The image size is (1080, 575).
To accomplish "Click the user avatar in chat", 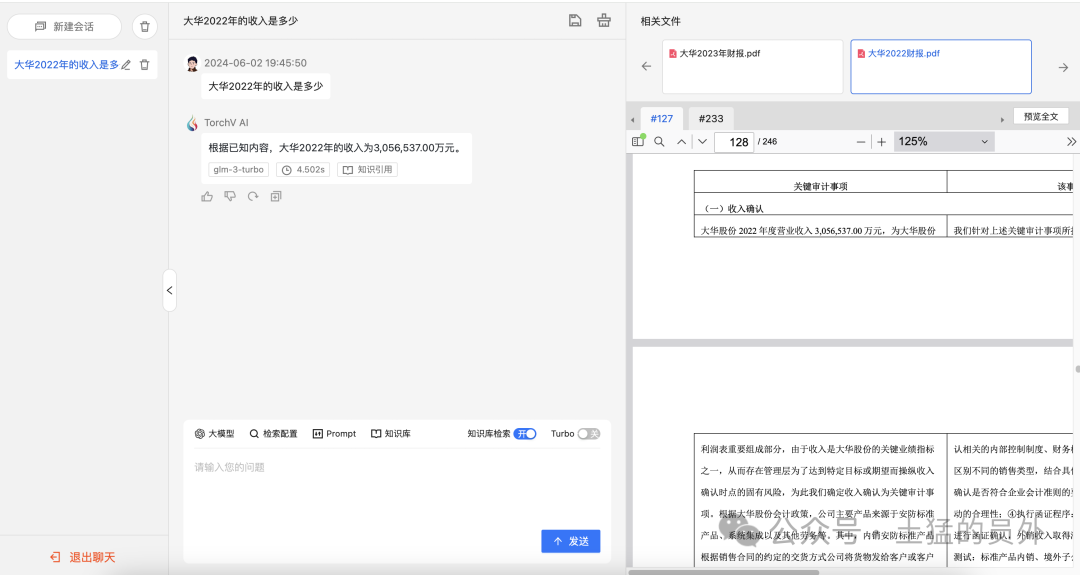I will coord(193,63).
